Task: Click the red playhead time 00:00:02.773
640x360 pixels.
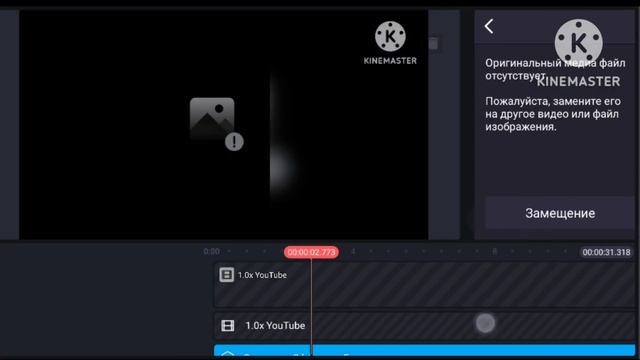Action: pyautogui.click(x=311, y=252)
